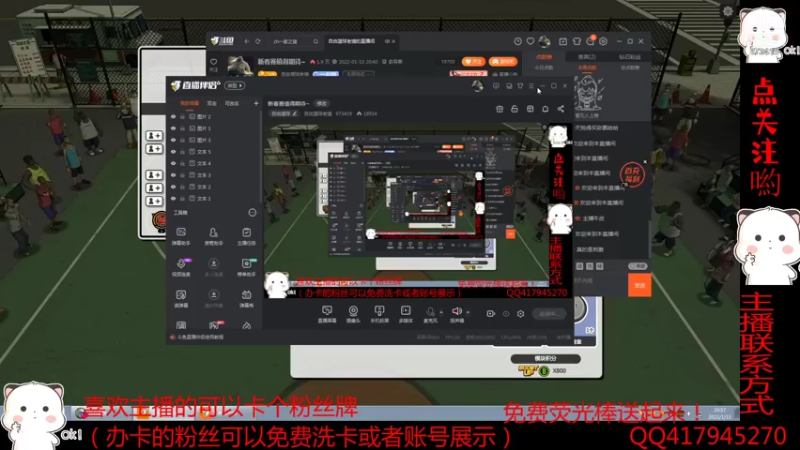Image resolution: width=800 pixels, height=450 pixels.
Task: Toggle preview visibility eye in bottom bar
Action: click(506, 314)
